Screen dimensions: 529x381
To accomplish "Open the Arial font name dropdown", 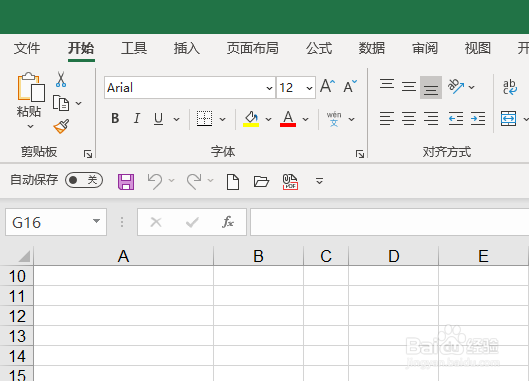I will pyautogui.click(x=269, y=88).
